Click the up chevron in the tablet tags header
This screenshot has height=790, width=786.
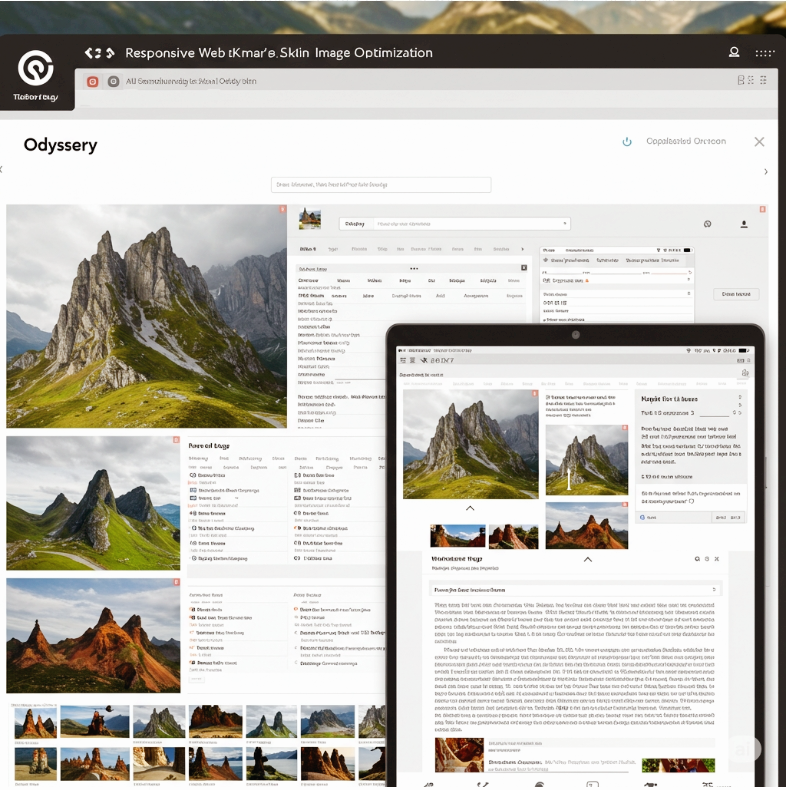pos(587,559)
